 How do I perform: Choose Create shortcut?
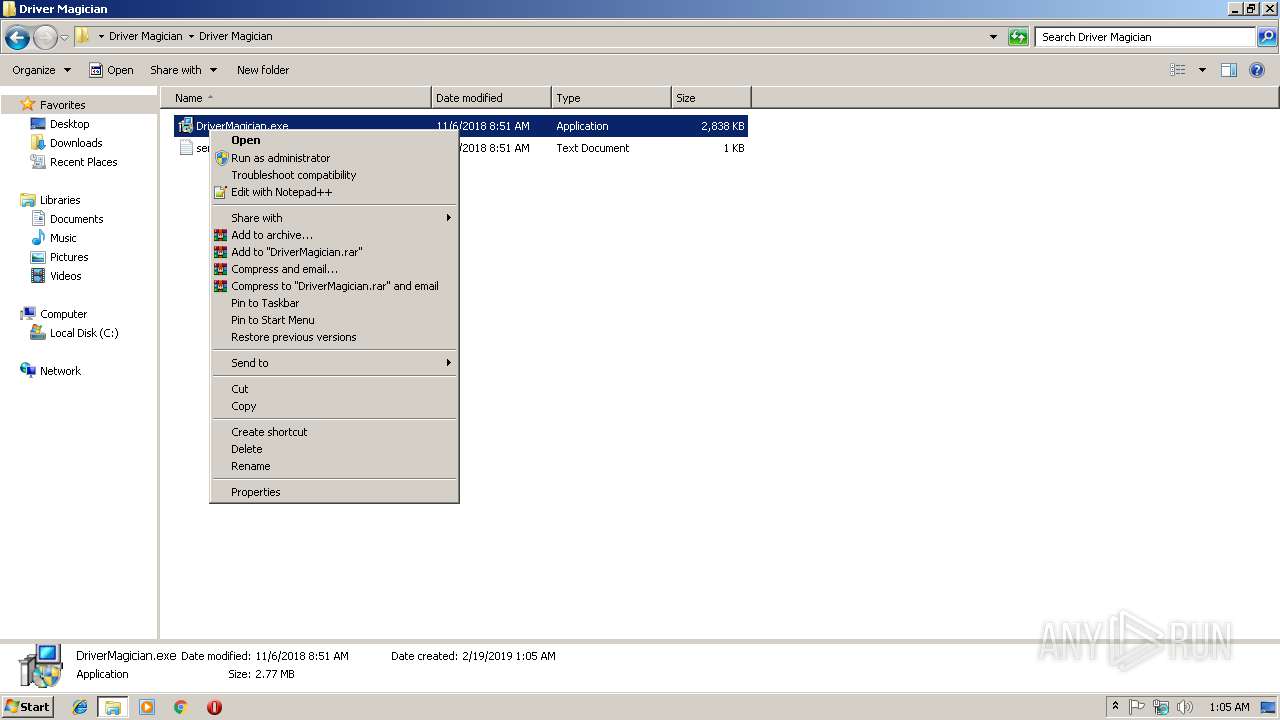334,432
